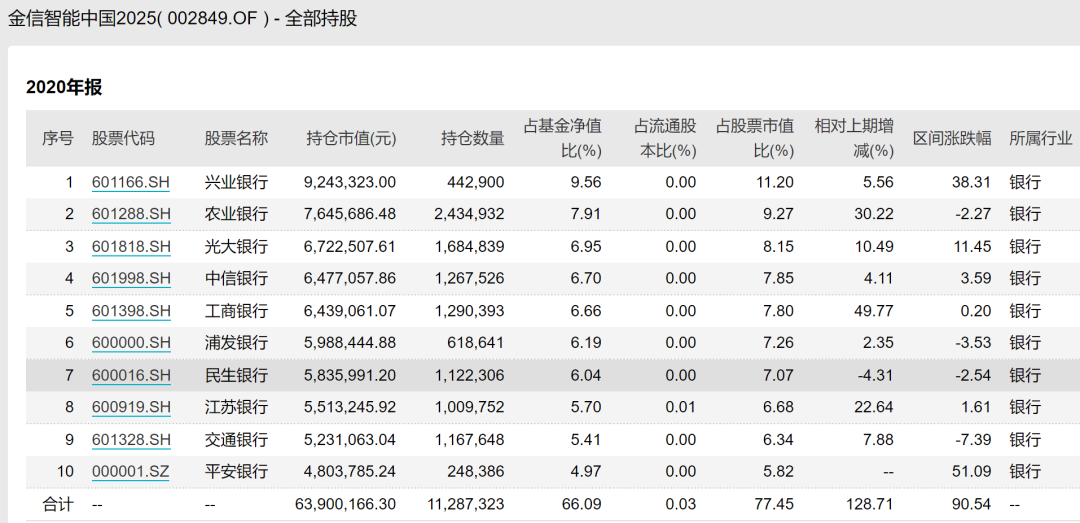1080x523 pixels.
Task: Click holding quantity 1,290,393
Action: (x=469, y=311)
